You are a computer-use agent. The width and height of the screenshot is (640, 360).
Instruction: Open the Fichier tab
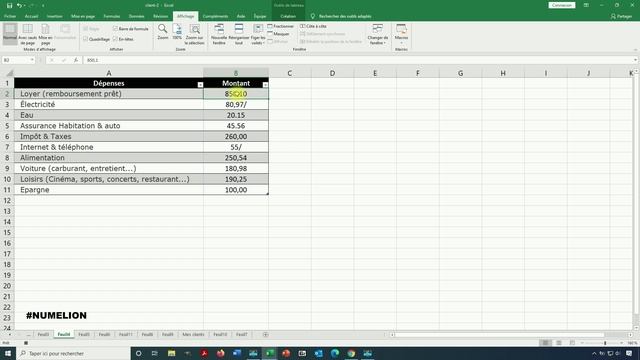[x=10, y=16]
